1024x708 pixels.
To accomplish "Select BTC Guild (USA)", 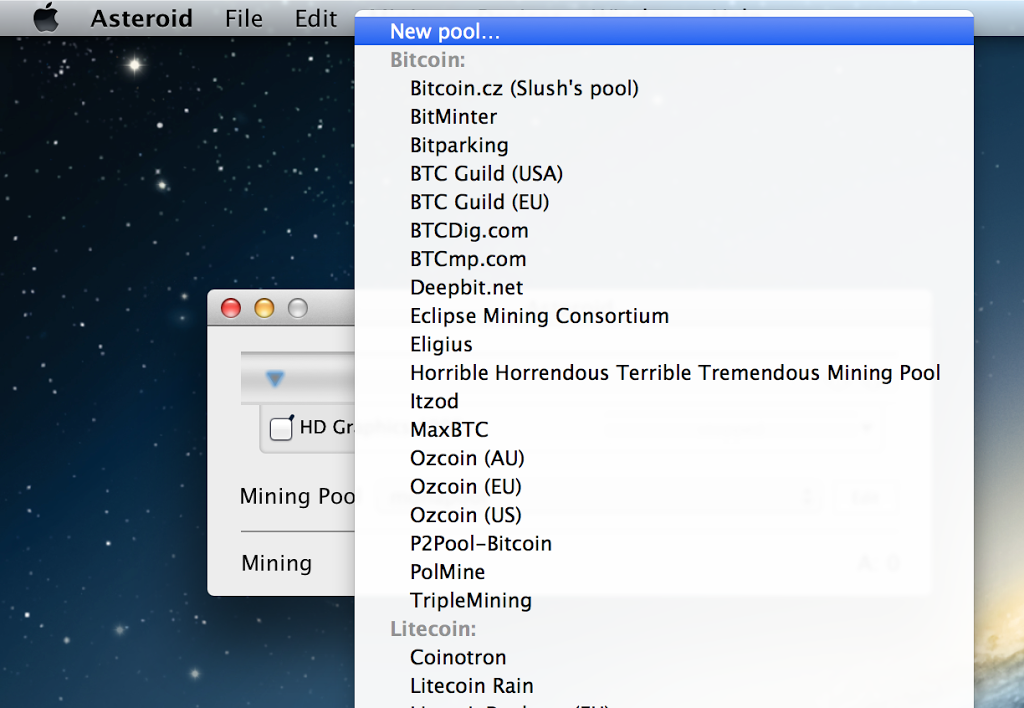I will coord(664,174).
